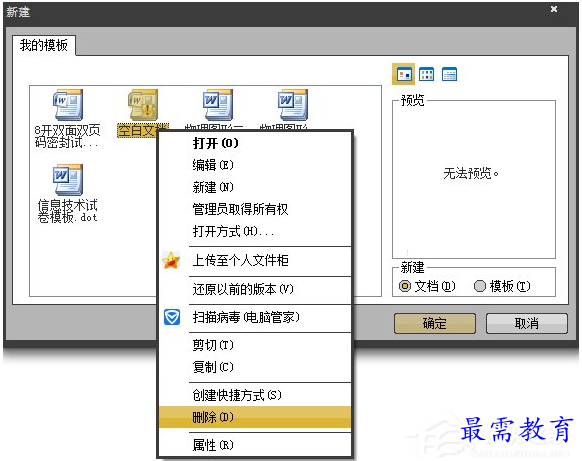Close the 新建 dialog window
This screenshot has height=461, width=582.
pos(553,9)
